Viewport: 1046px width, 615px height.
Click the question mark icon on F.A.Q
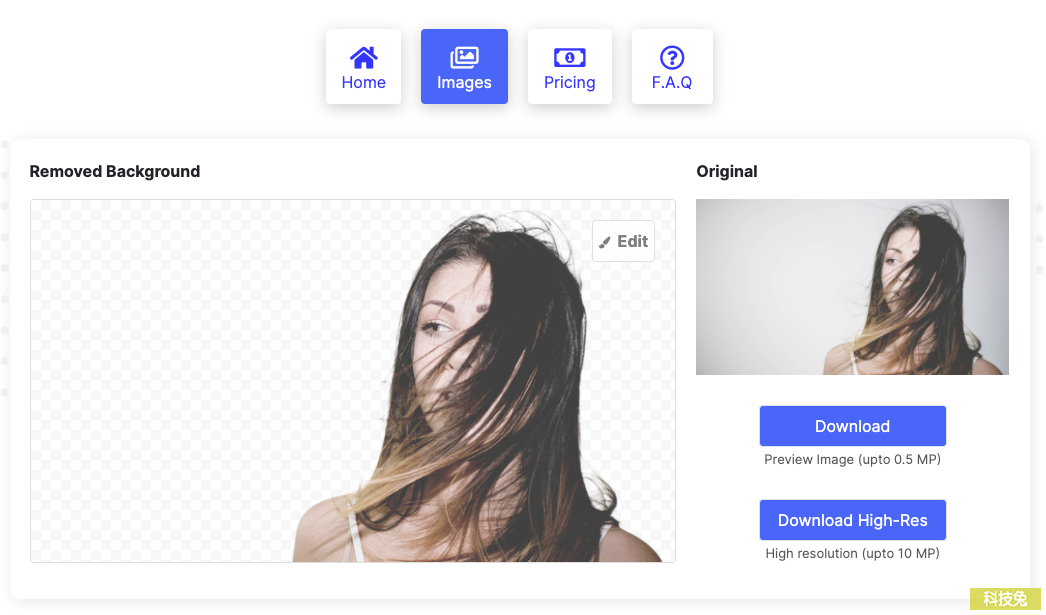672,55
